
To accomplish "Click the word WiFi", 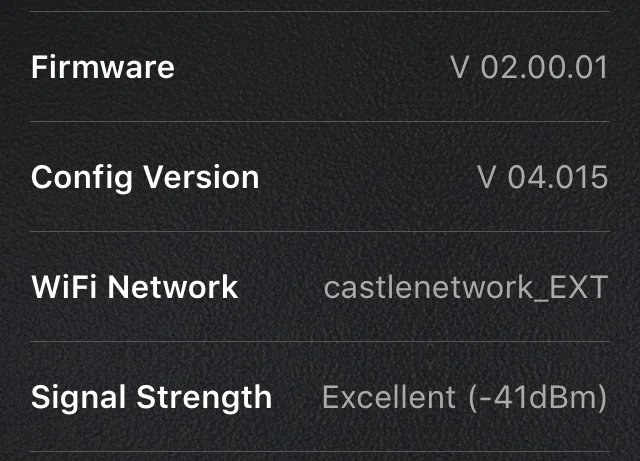I will coord(64,287).
